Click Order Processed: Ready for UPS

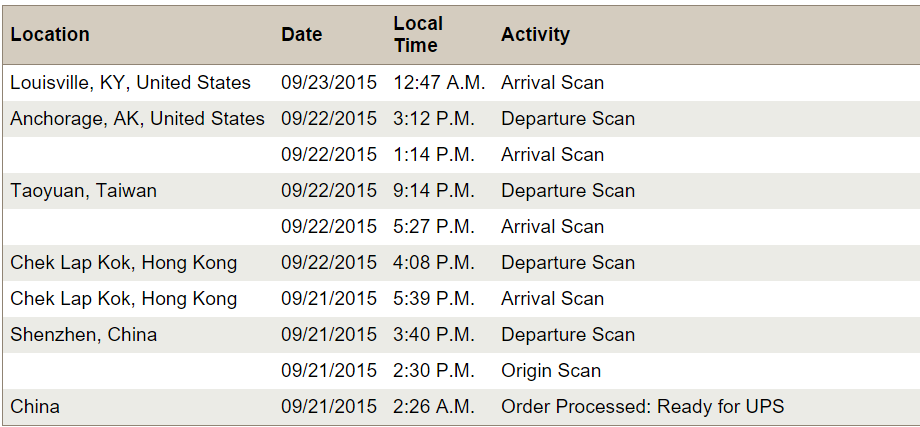click(x=642, y=407)
